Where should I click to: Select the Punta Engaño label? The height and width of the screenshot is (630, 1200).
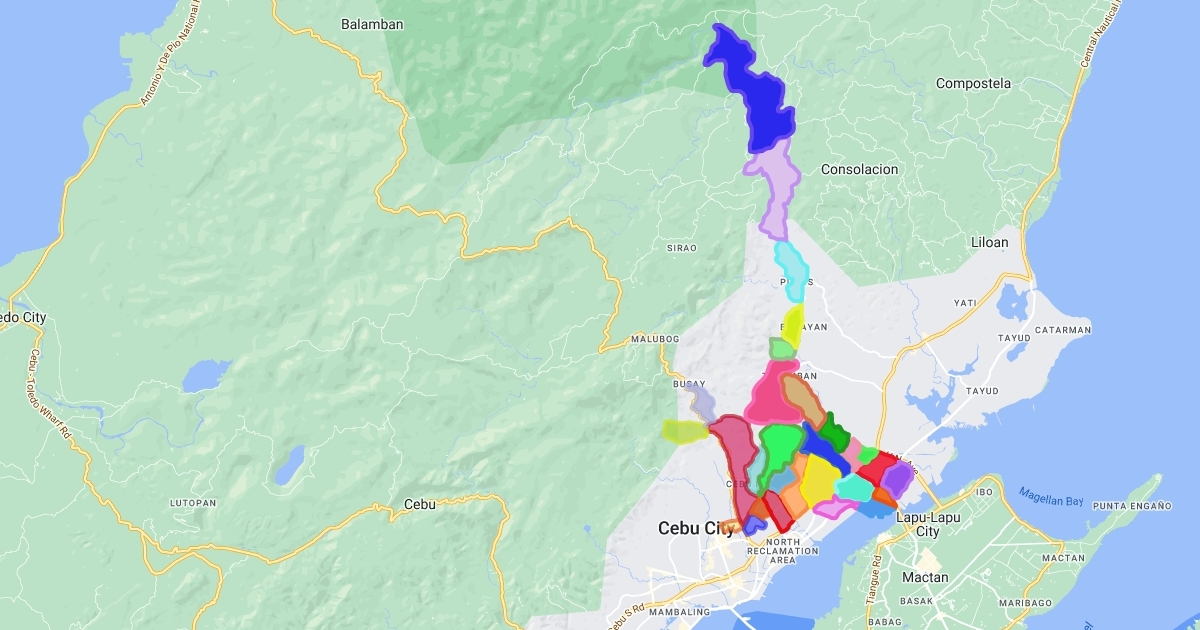click(x=1133, y=506)
